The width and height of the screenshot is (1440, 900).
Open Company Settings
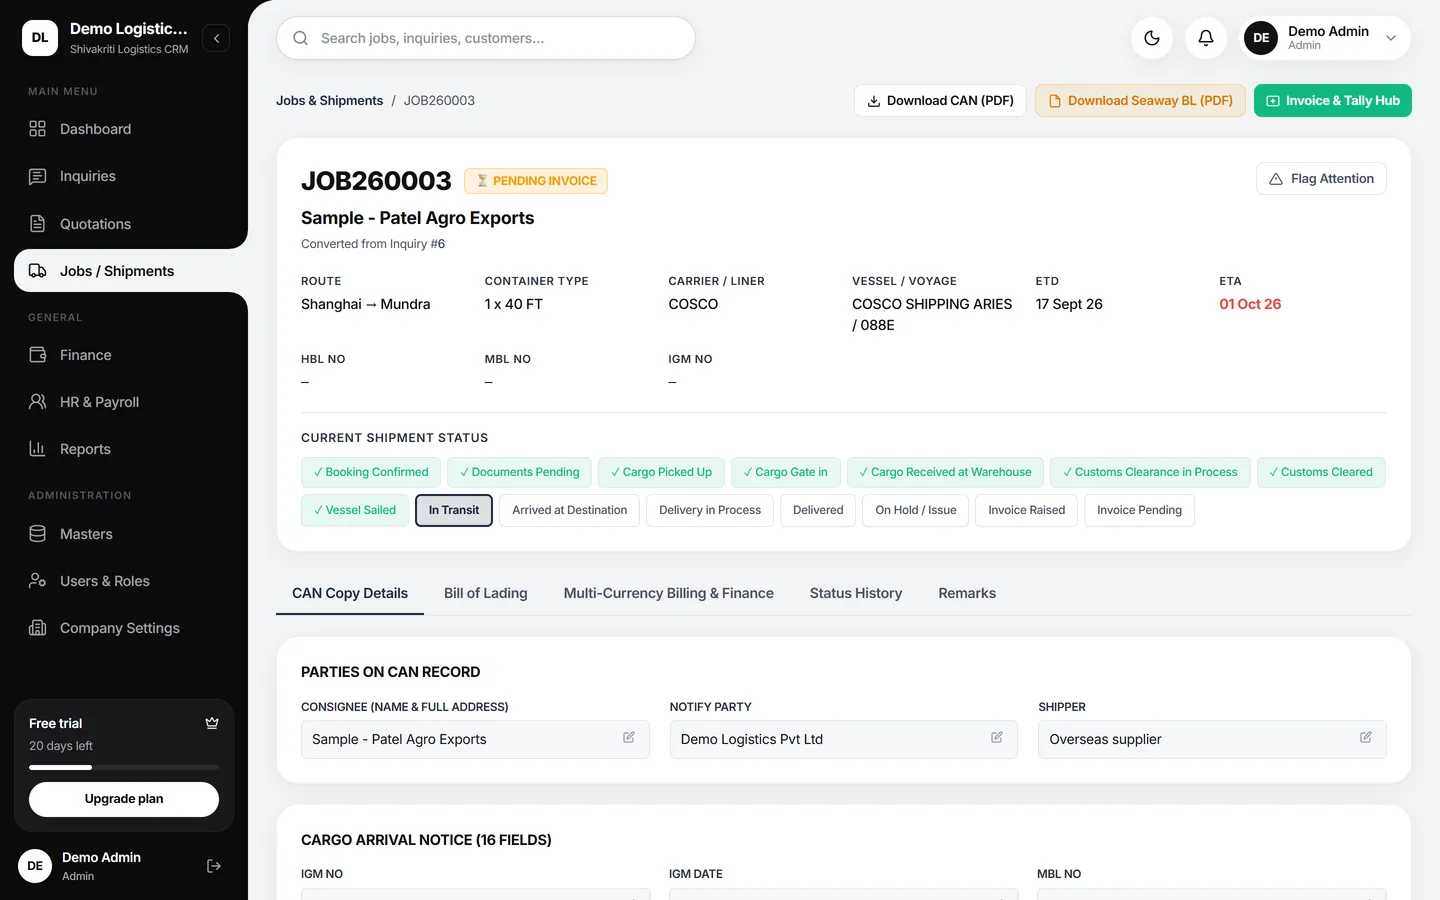coord(124,628)
